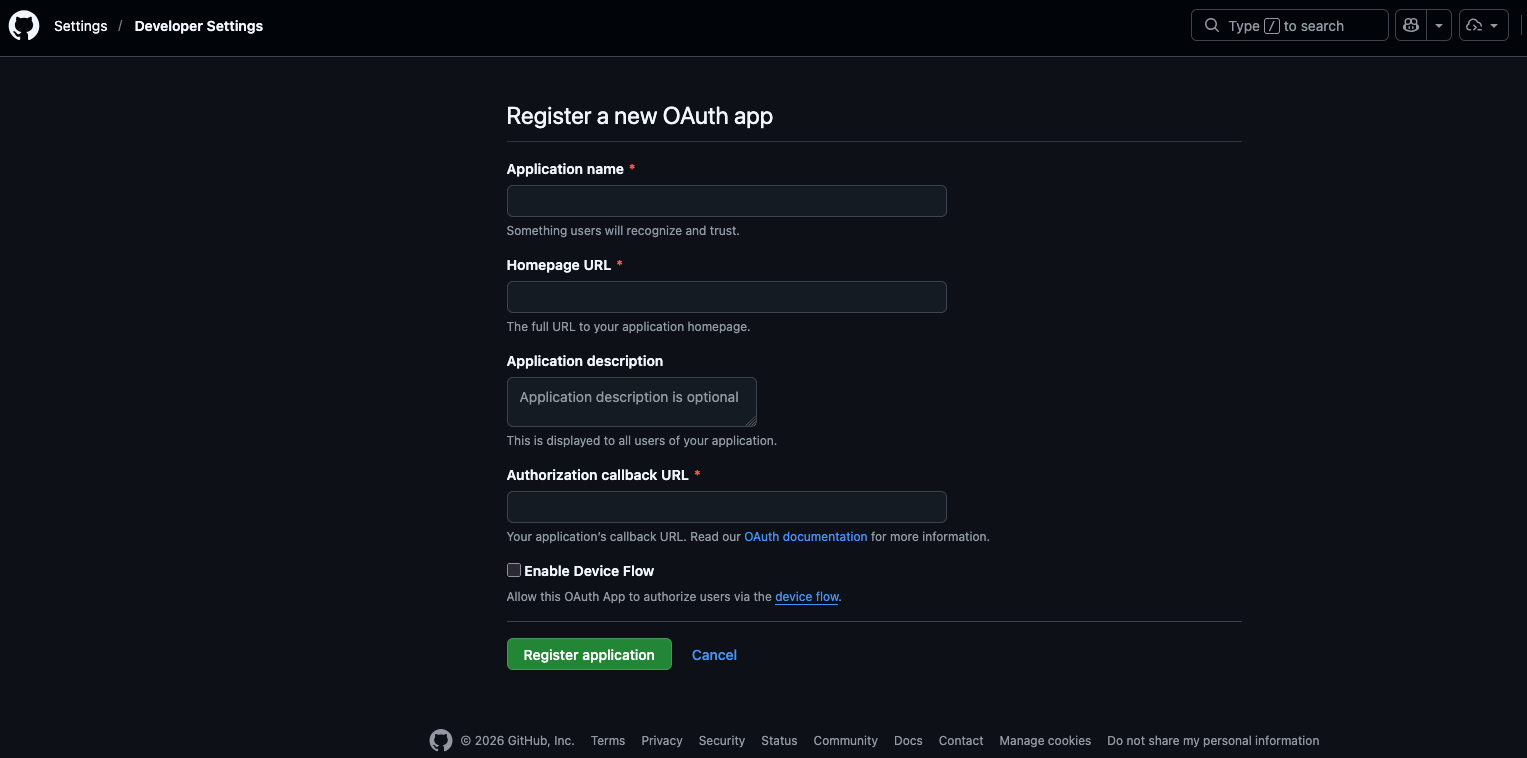Click the 'Homepage URL' label
The image size is (1527, 758).
559,265
